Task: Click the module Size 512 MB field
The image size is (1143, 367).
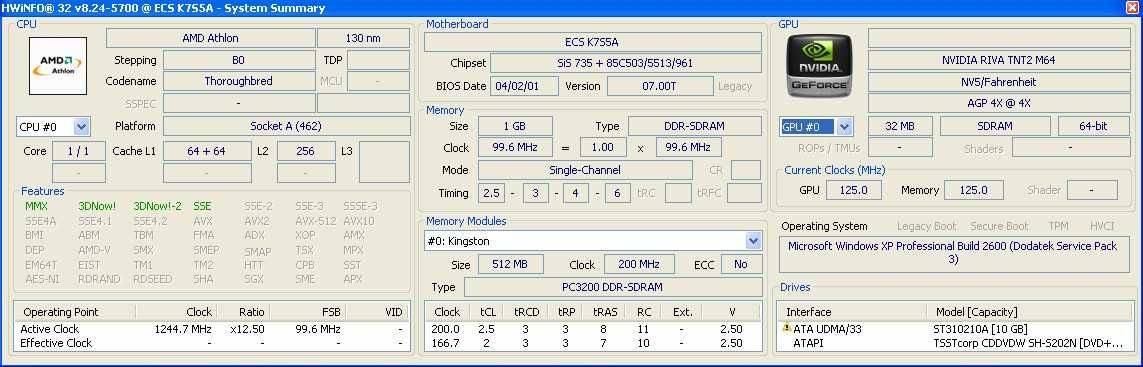Action: pos(510,264)
